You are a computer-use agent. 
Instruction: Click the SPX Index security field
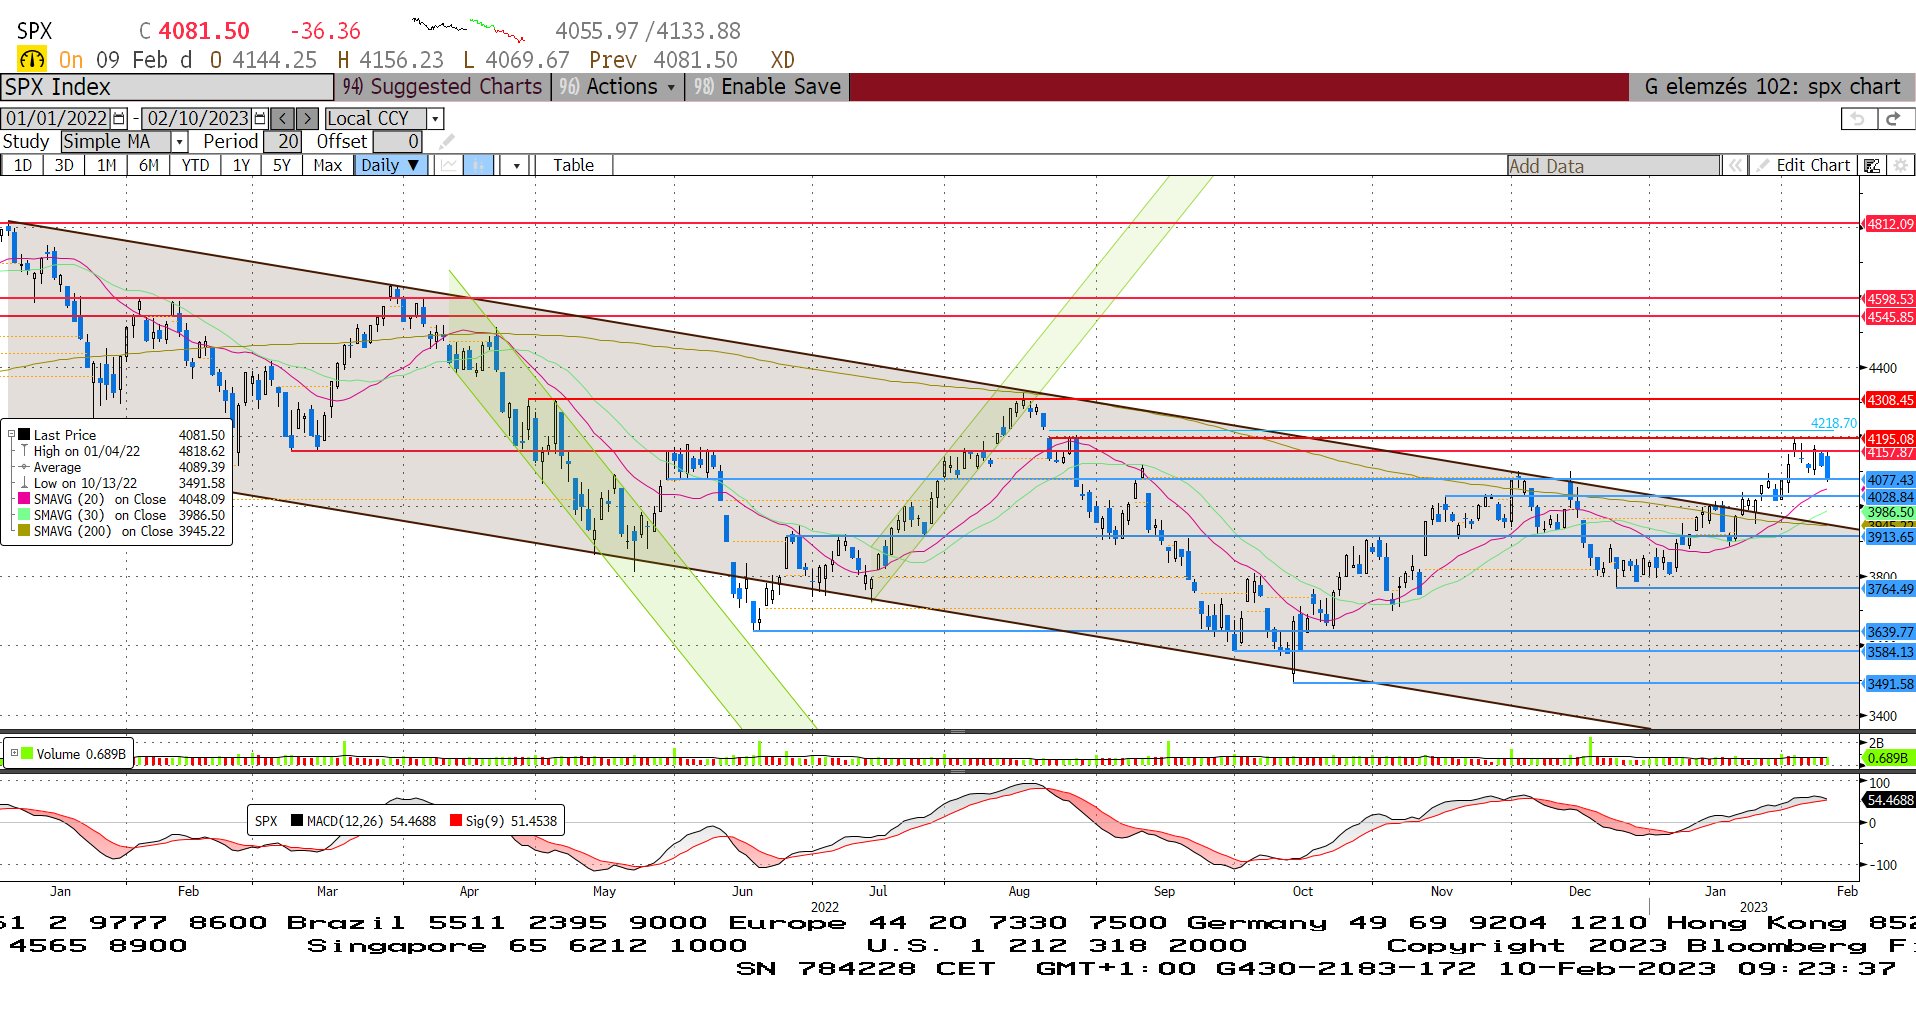167,87
